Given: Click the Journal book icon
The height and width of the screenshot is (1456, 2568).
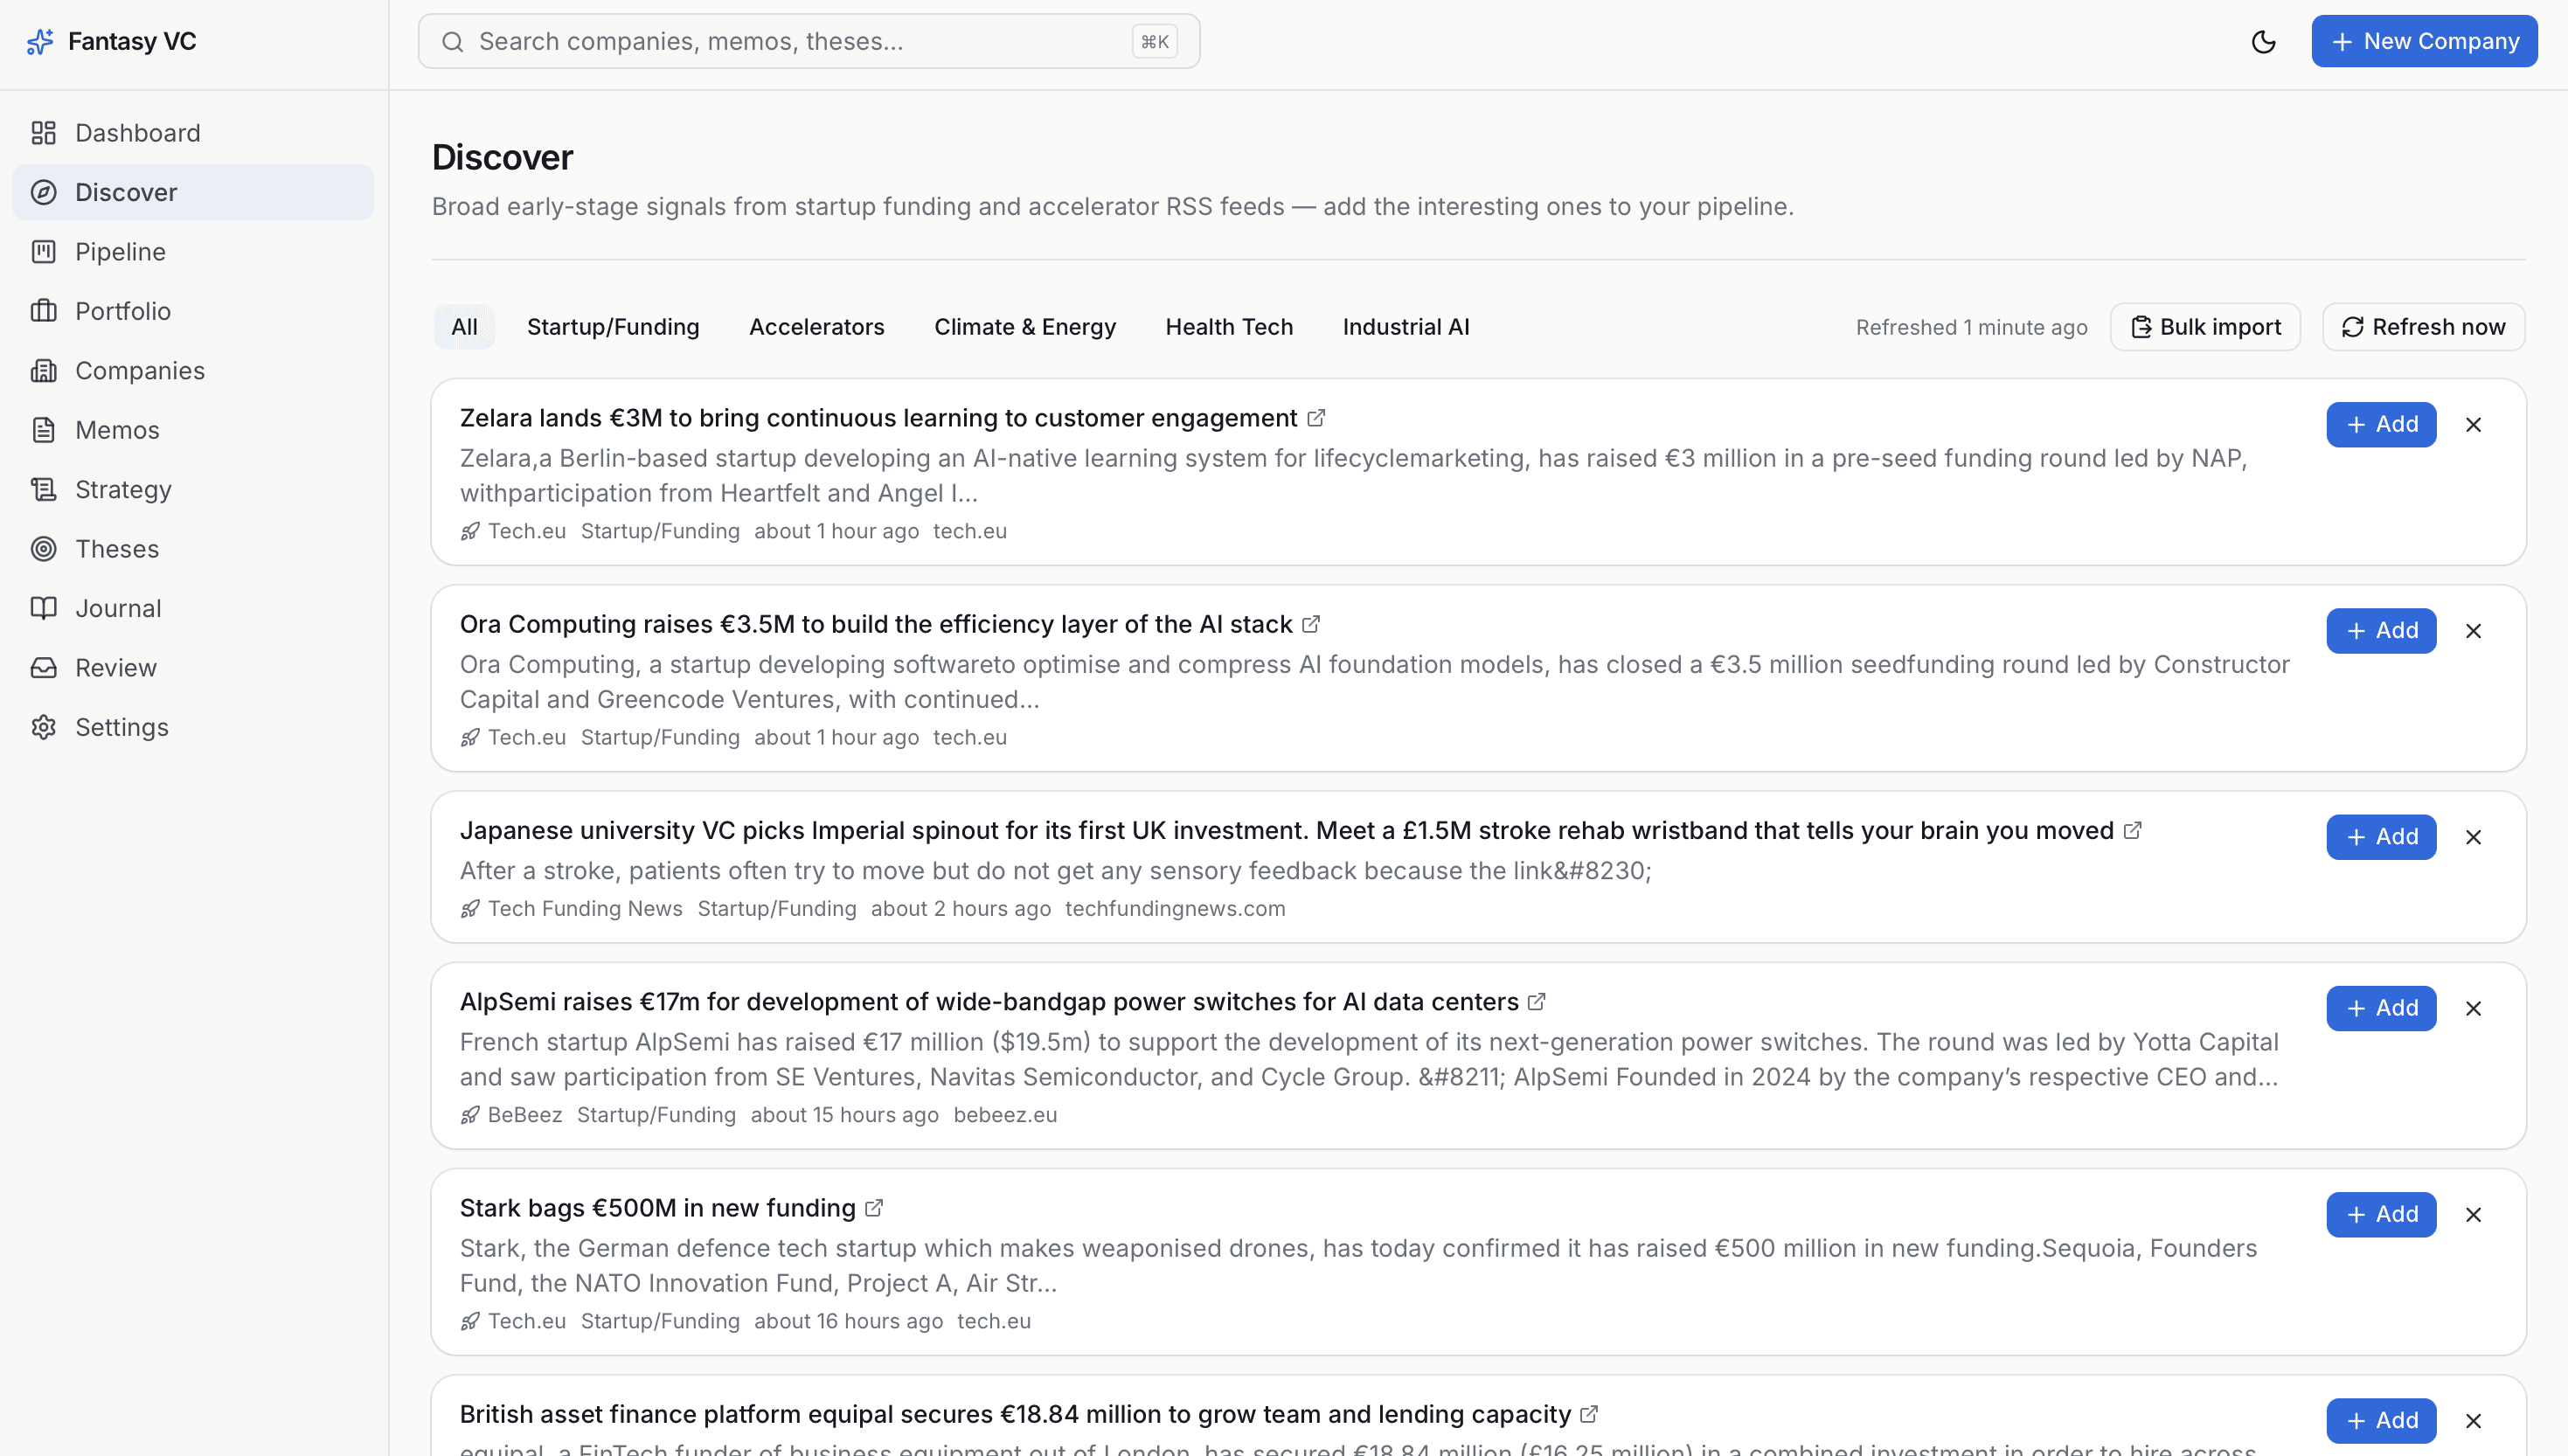Looking at the screenshot, I should 43,608.
